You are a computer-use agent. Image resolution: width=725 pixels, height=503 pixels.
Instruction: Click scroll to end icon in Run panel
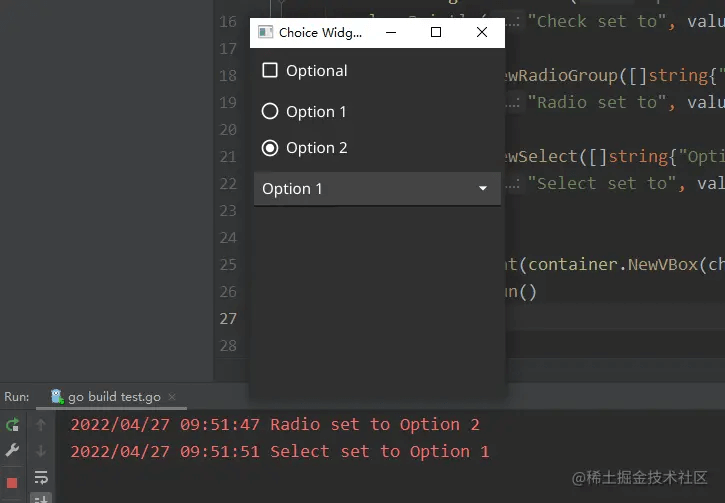coord(41,498)
